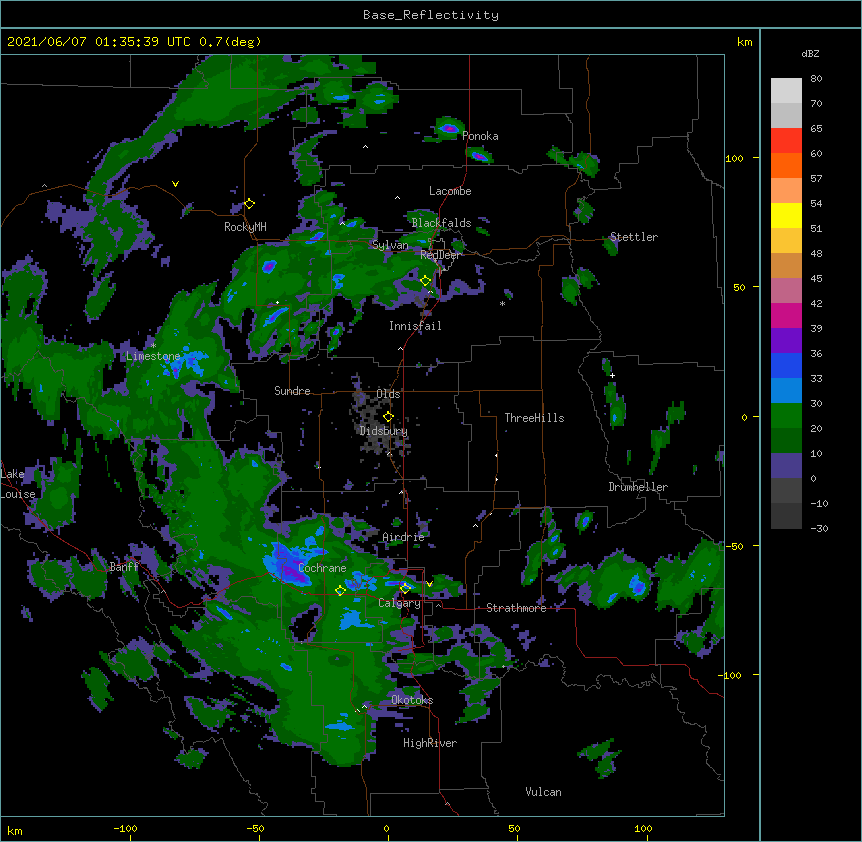
Task: Click the Airdrie town label
Action: pos(403,537)
